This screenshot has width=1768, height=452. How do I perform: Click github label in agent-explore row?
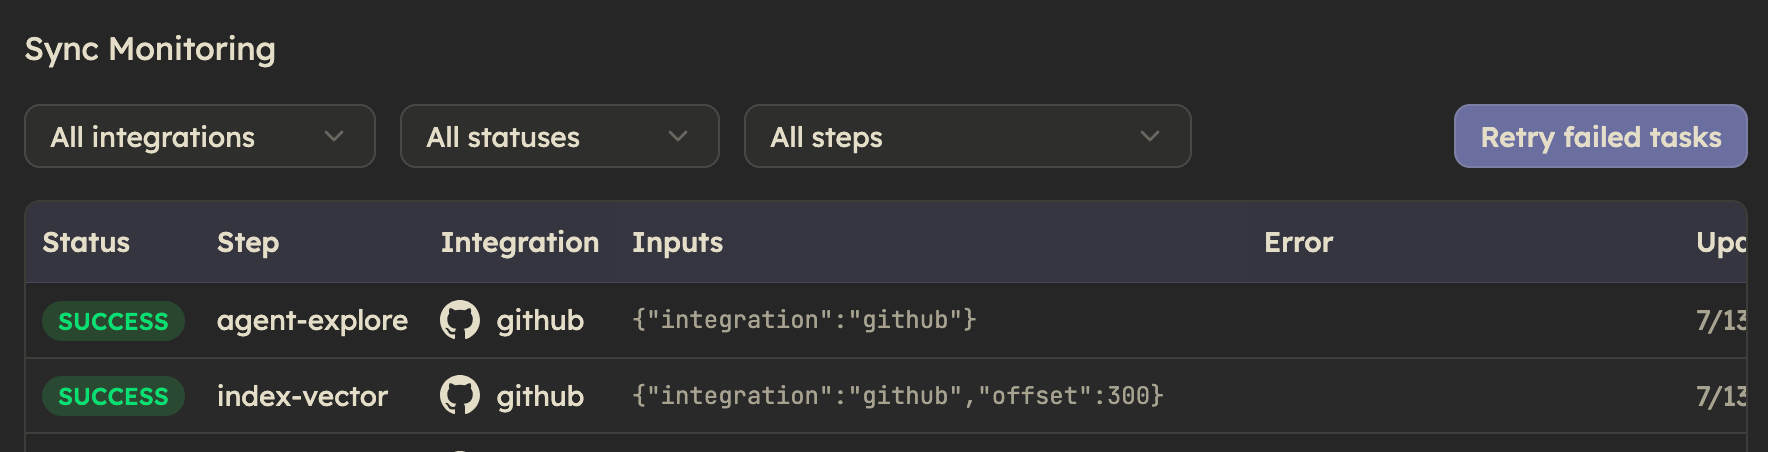[540, 321]
